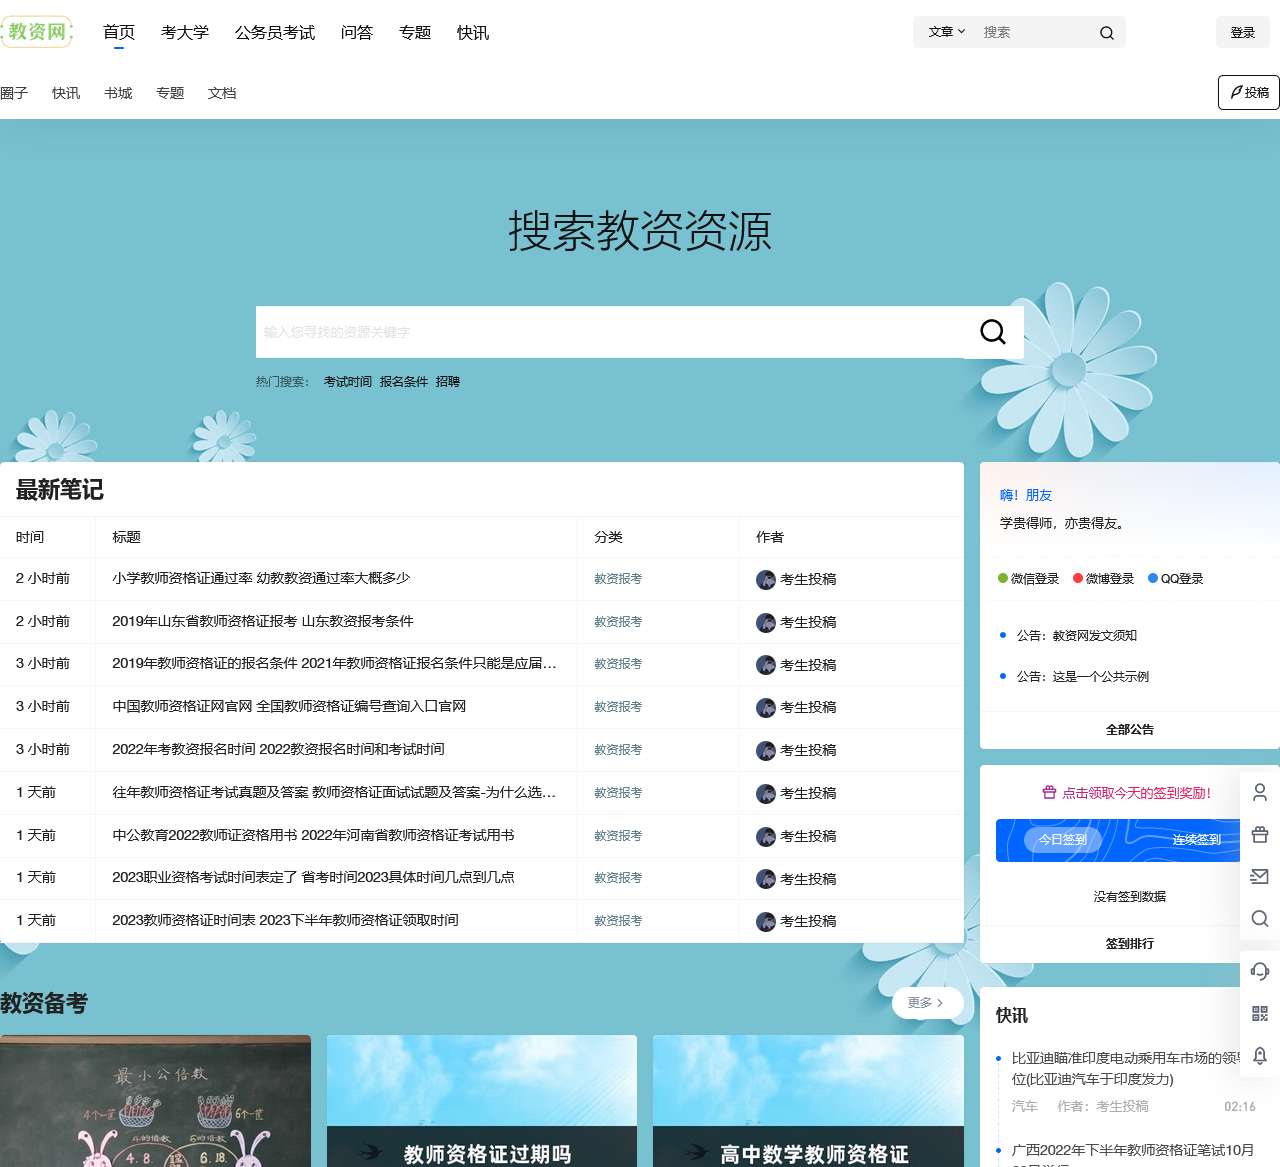Screen dimensions: 1280x1167
Task: Switch to 连续签到 in check-in panel
Action: [x=1196, y=840]
